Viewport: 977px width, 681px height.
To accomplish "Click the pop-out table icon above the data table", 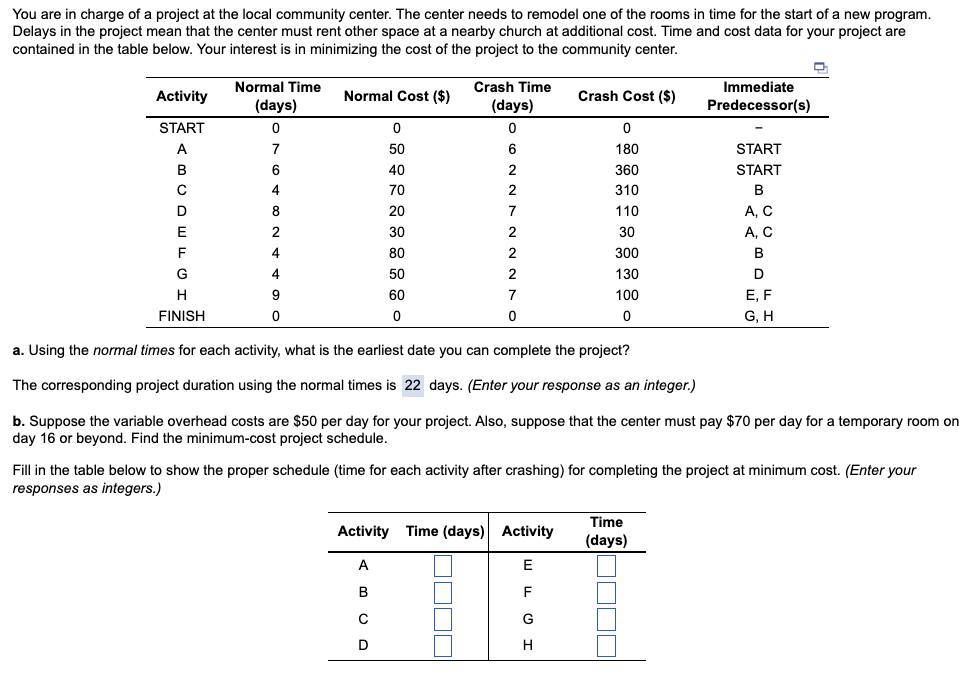I will tap(818, 66).
